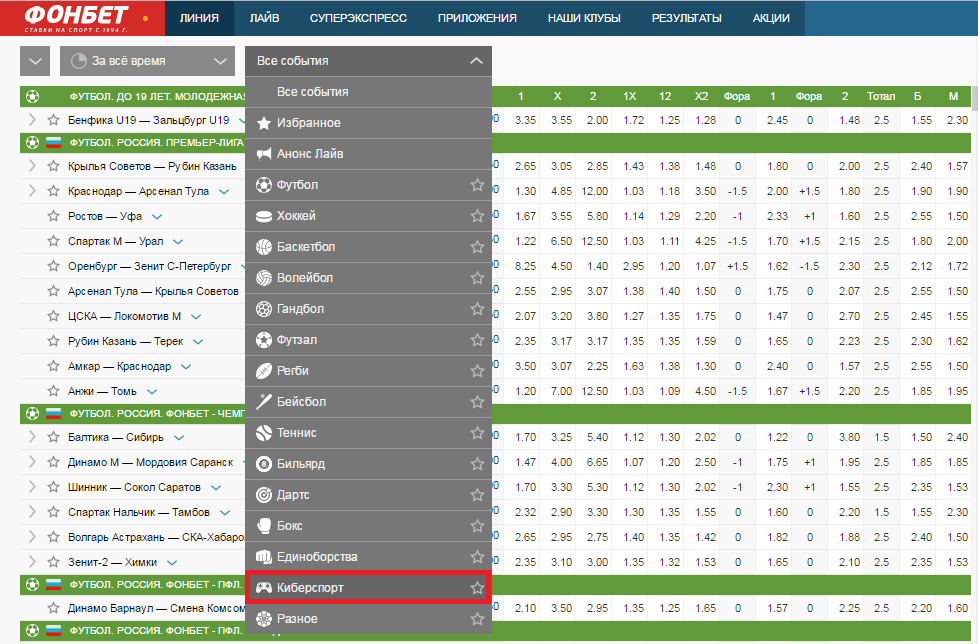Favorite Футбол with its star in the dropdown
This screenshot has height=644, width=978.
point(477,185)
